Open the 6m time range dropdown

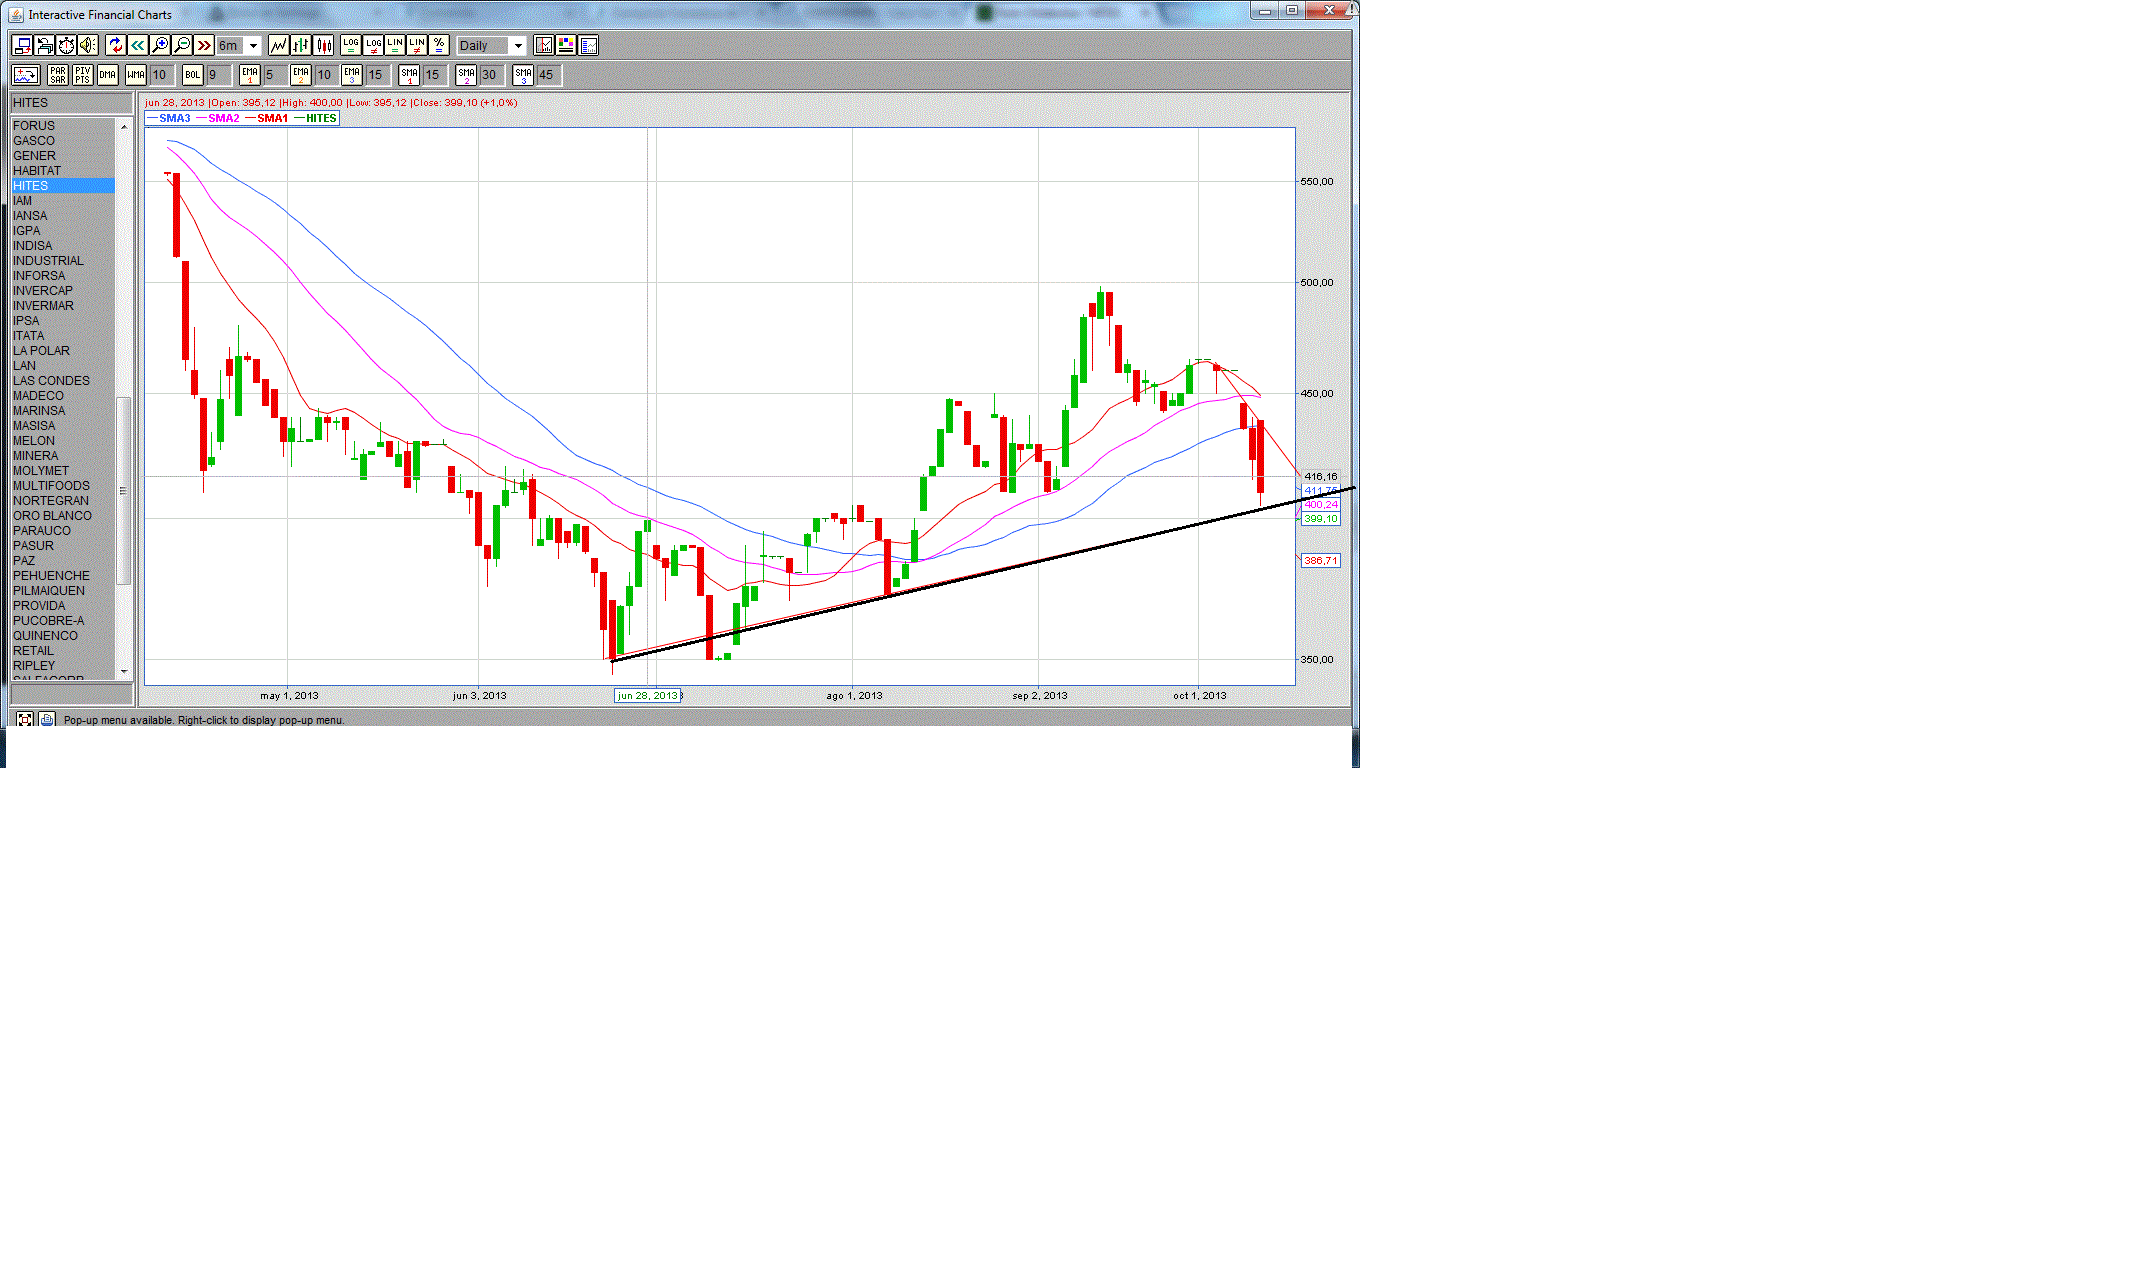(x=253, y=46)
